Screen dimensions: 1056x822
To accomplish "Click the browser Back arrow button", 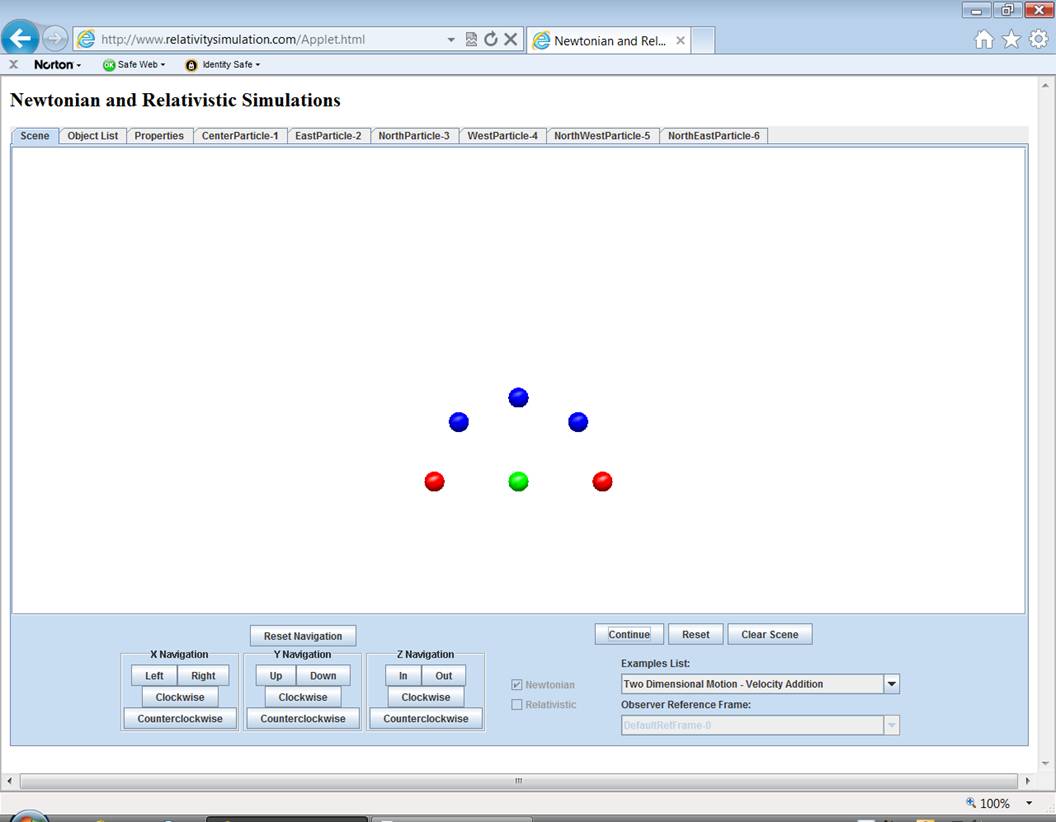I will [x=21, y=39].
